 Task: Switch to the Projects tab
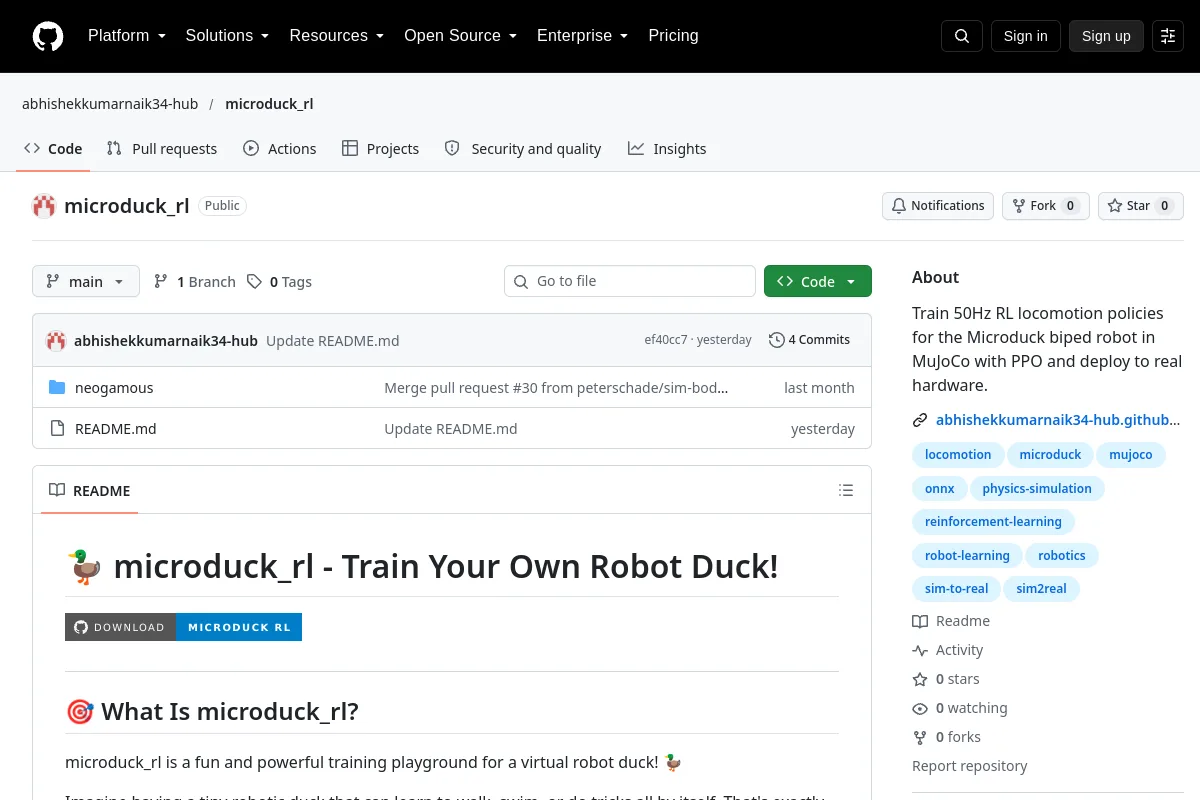point(380,148)
